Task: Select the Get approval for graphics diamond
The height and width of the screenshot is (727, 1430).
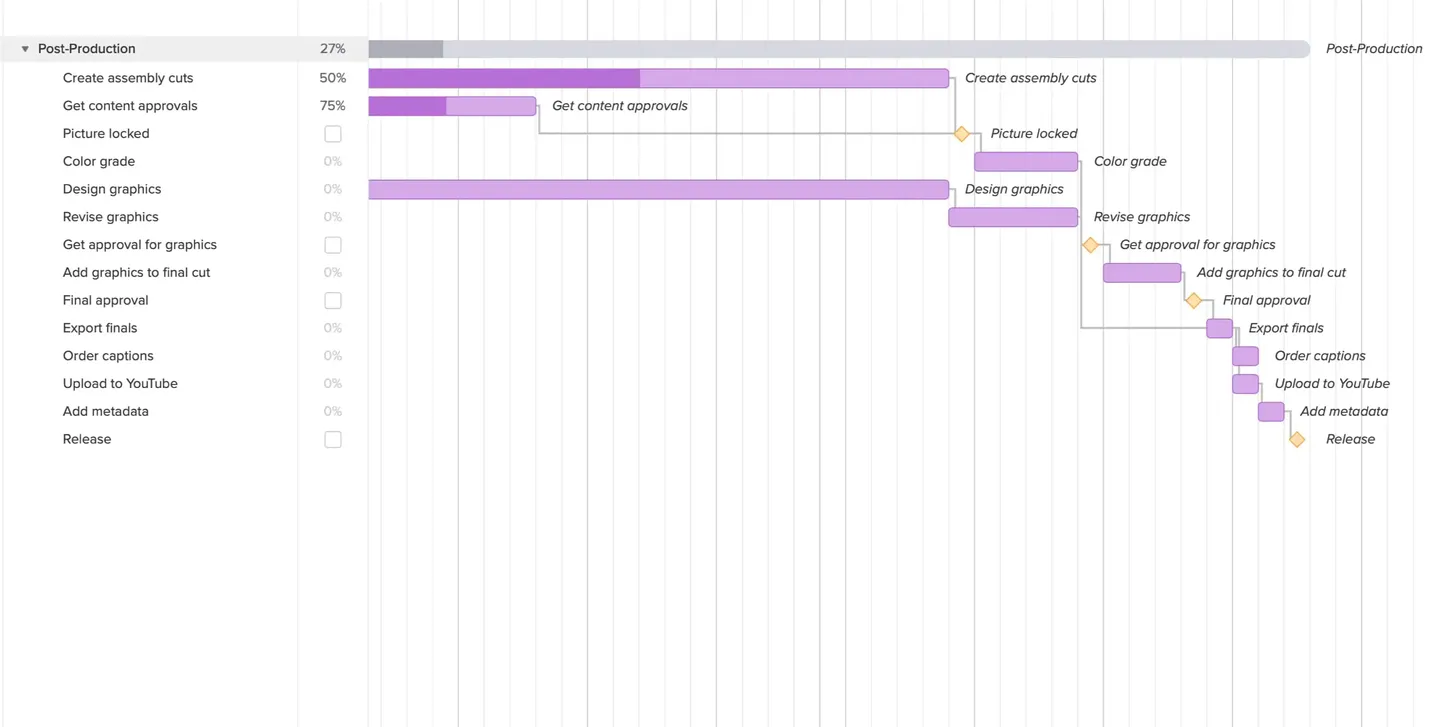Action: [1090, 245]
